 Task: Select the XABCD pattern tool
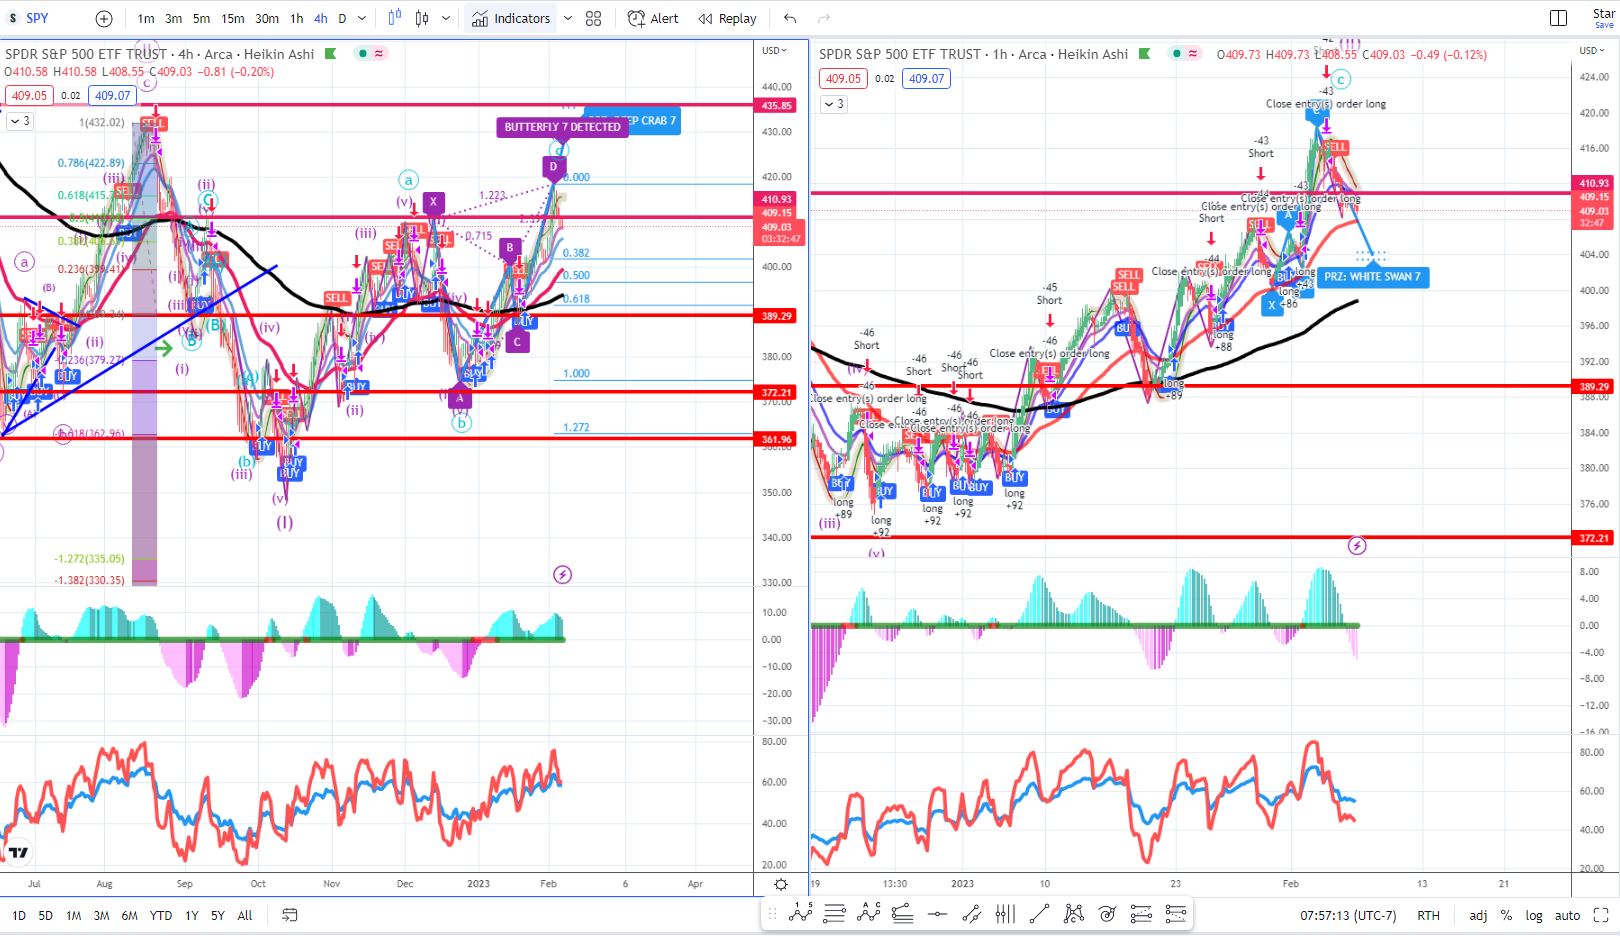coord(1073,913)
